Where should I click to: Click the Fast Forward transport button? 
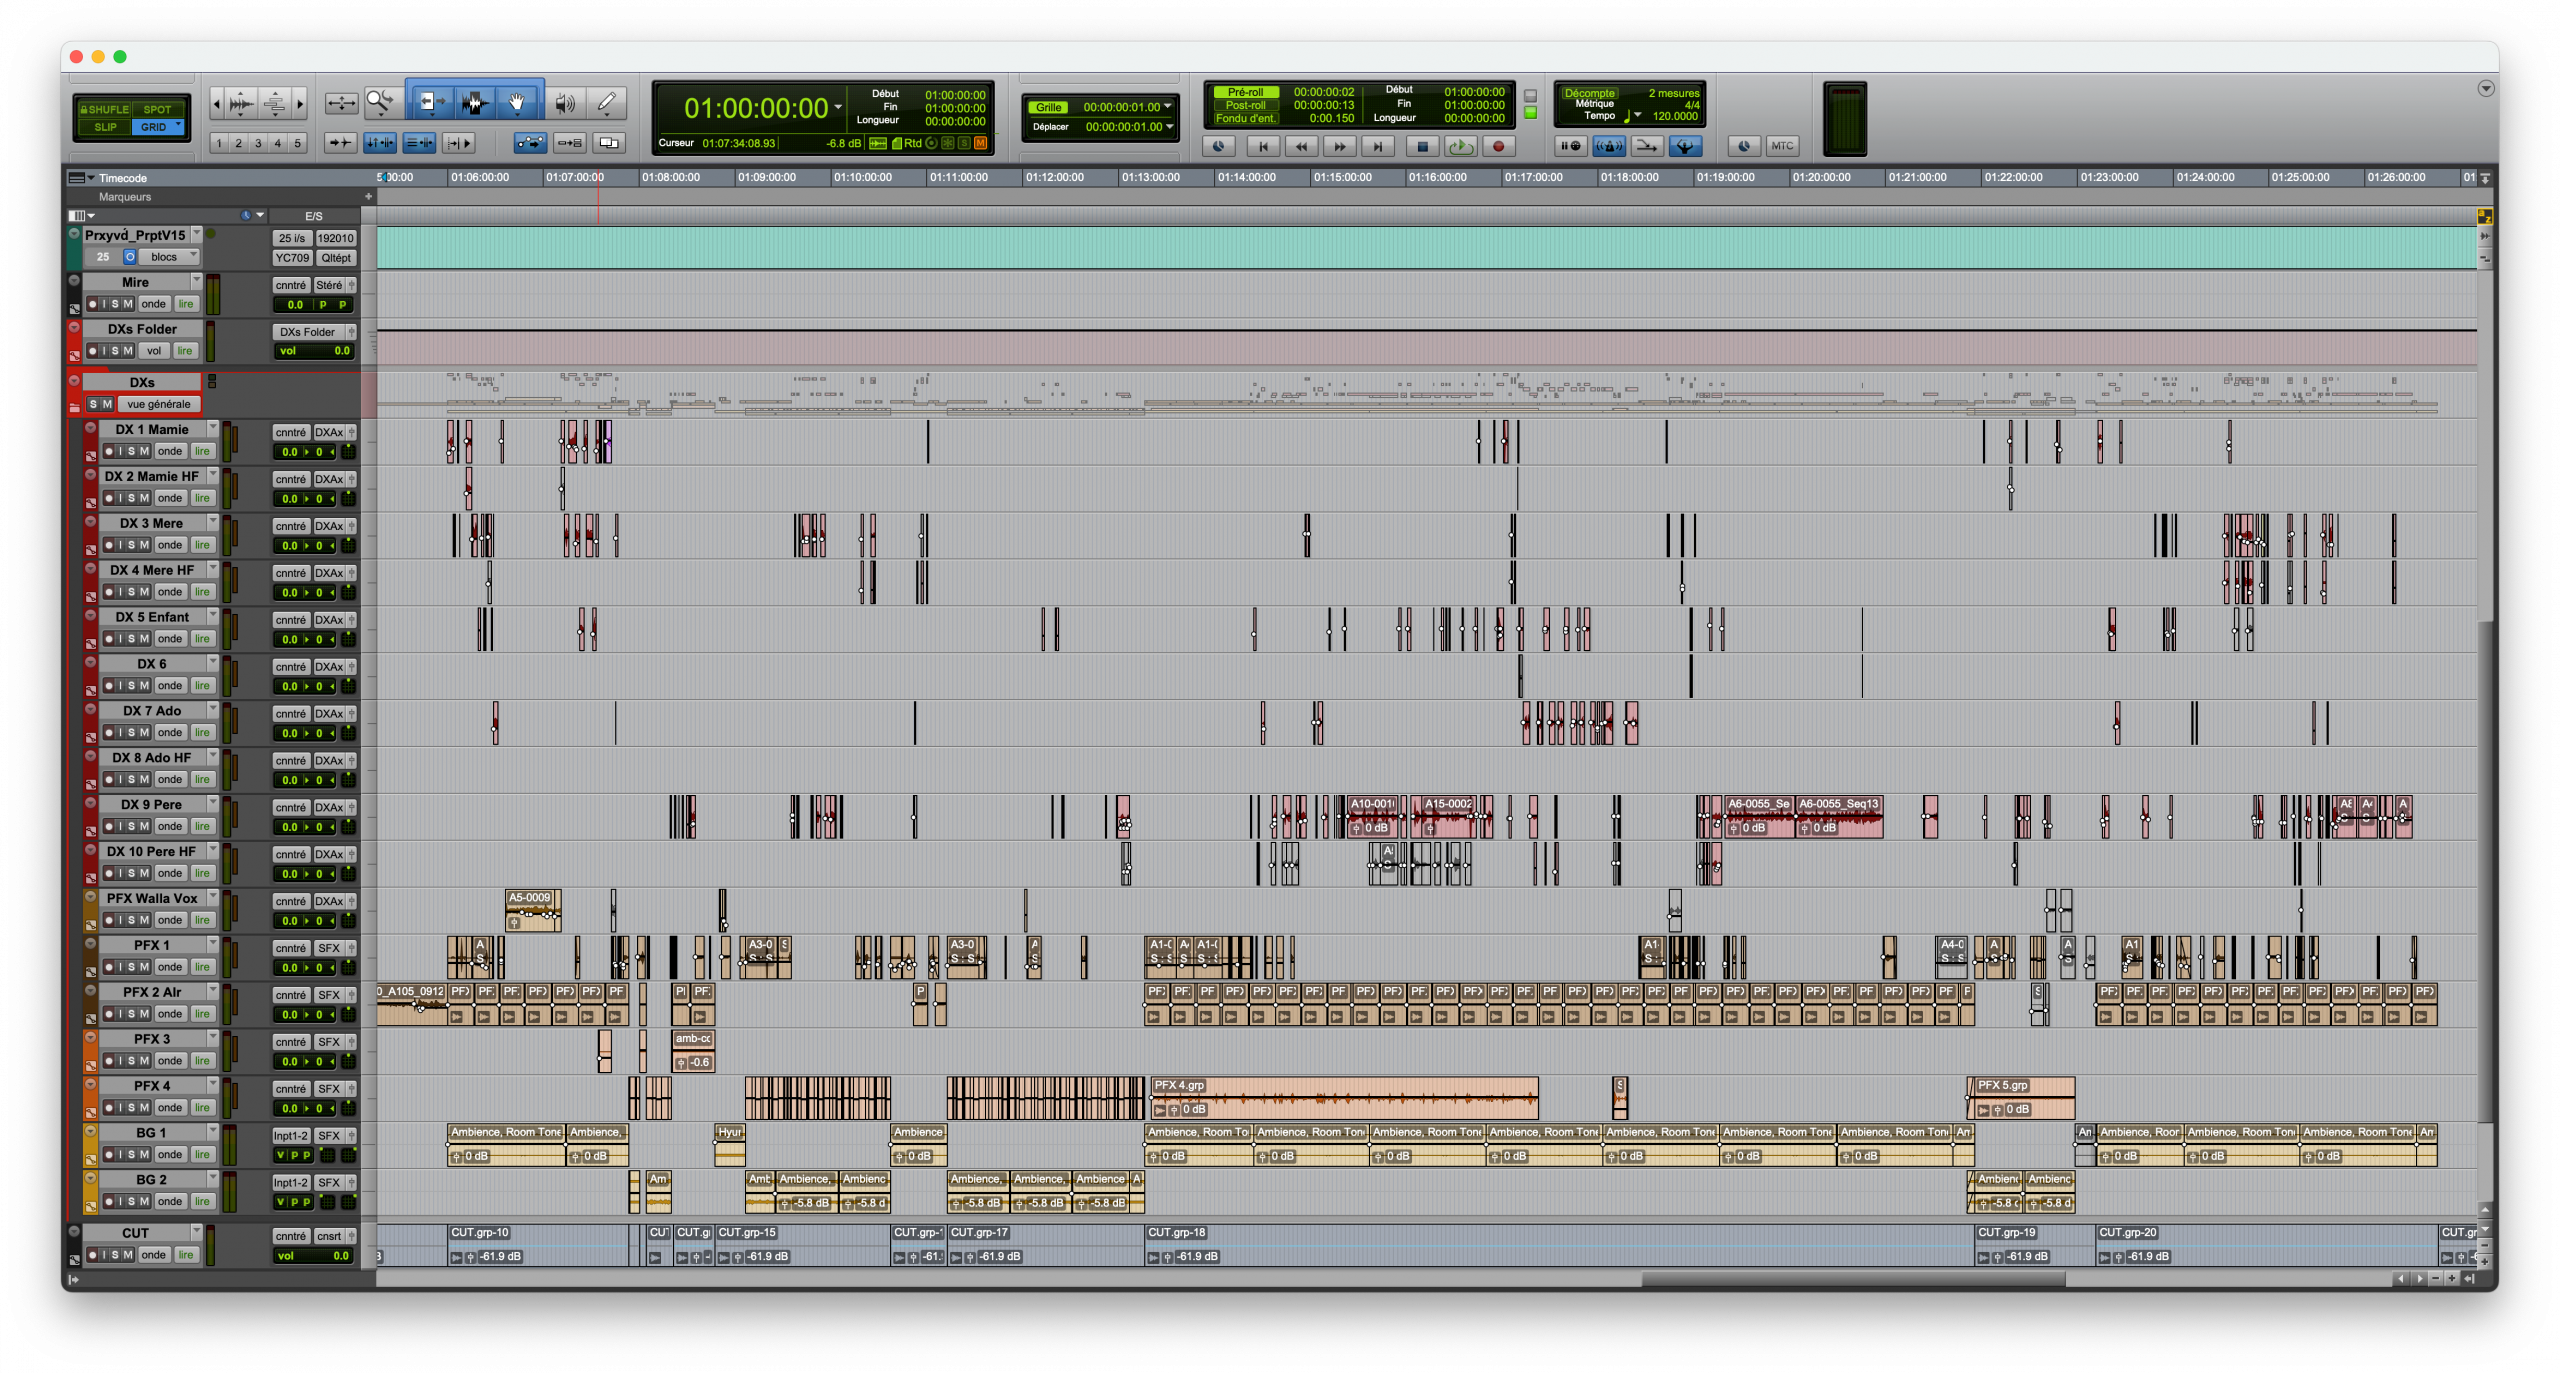coord(1339,147)
